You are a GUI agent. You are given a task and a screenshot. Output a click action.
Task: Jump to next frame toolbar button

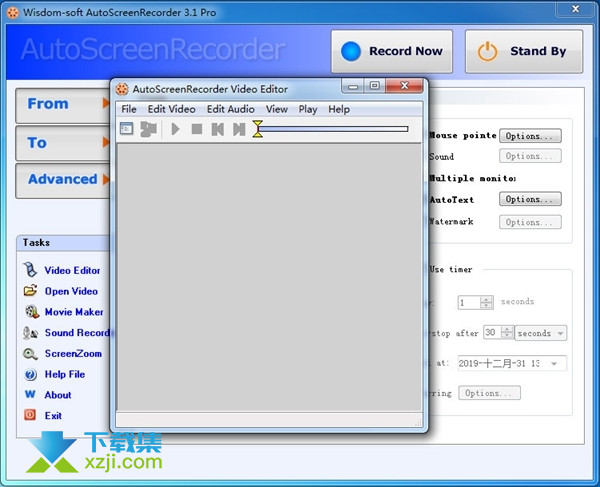[239, 129]
